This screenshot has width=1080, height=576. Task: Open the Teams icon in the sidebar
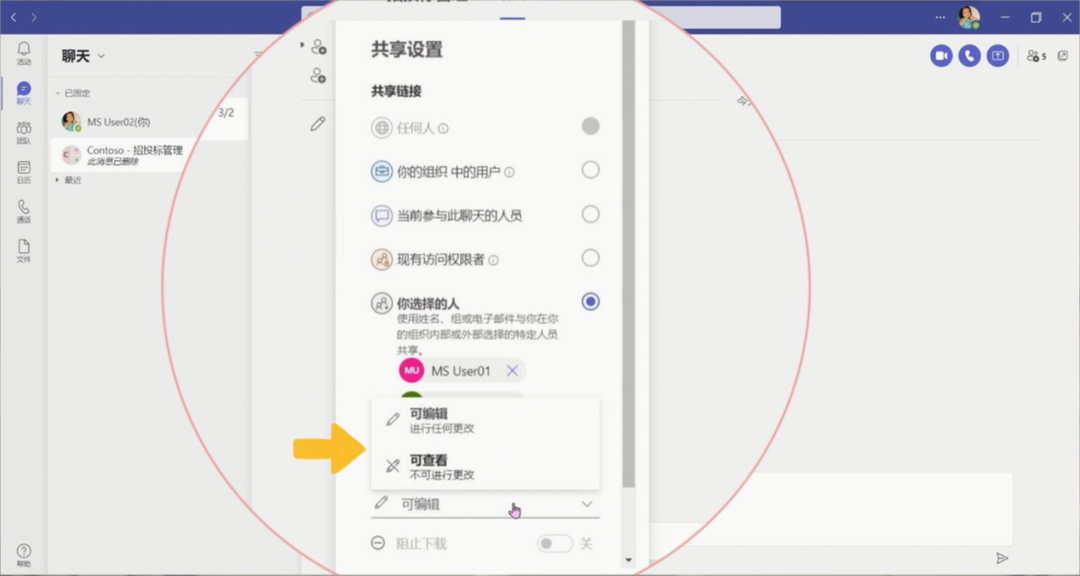[23, 132]
